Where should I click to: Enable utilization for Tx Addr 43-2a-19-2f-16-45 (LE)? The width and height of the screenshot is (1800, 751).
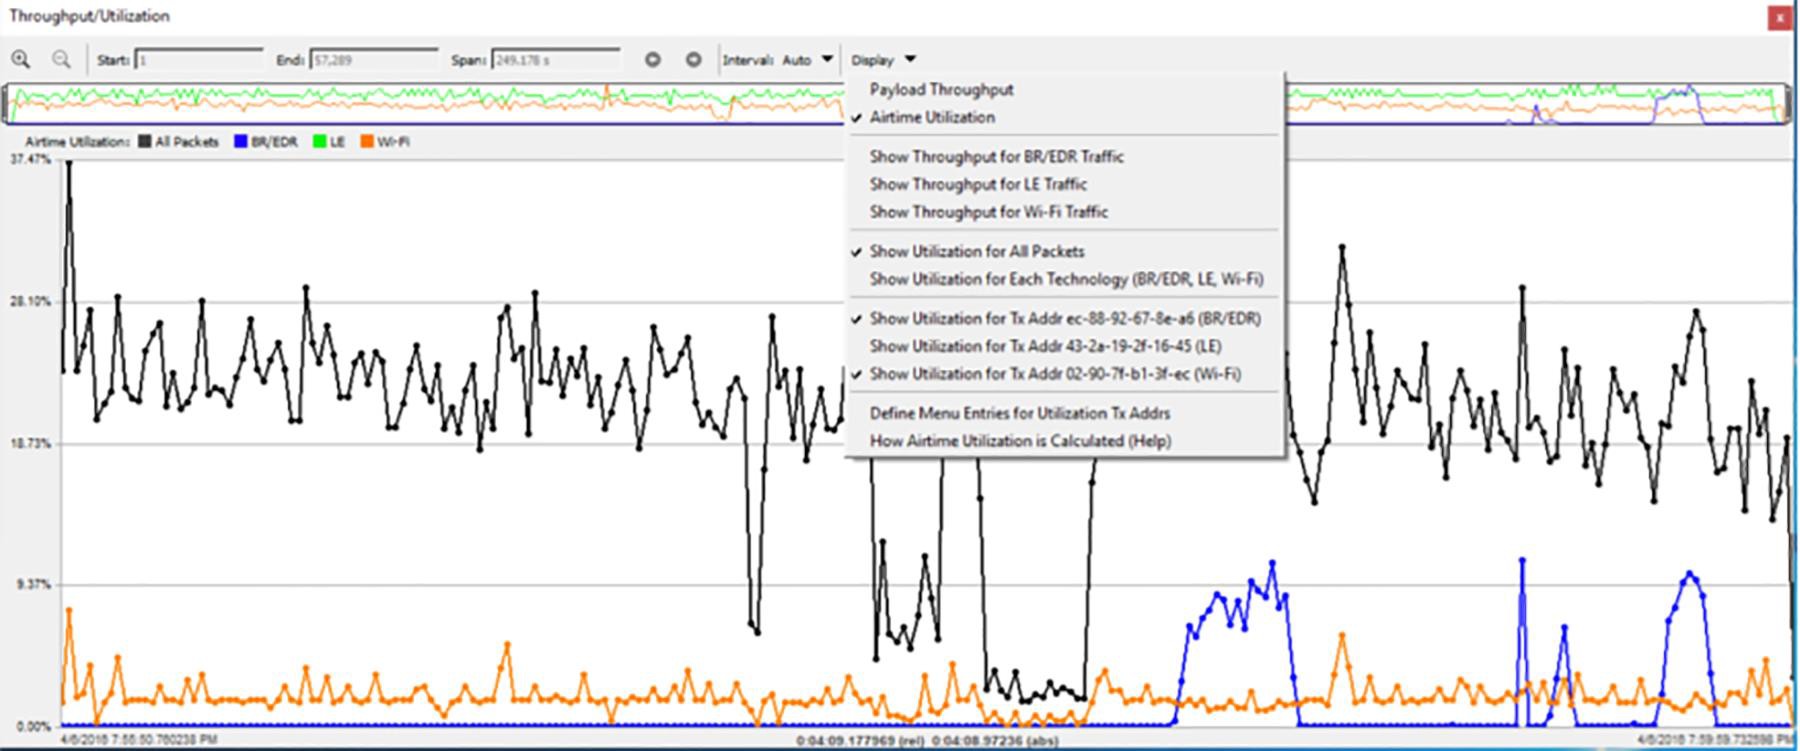tap(1064, 346)
